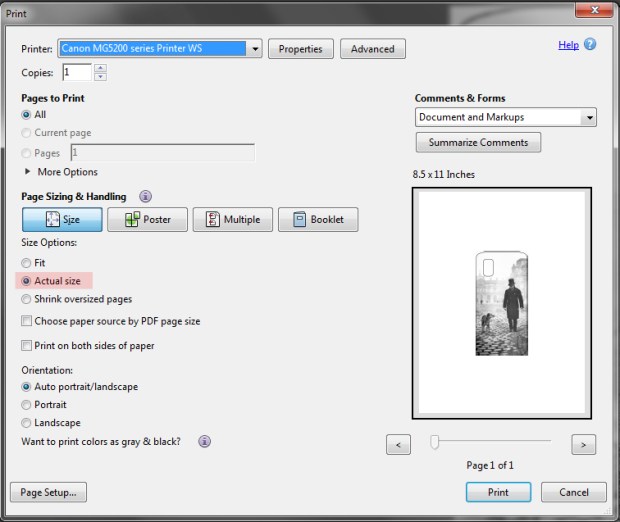Image resolution: width=620 pixels, height=522 pixels.
Task: Click the Print button
Action: [x=498, y=492]
